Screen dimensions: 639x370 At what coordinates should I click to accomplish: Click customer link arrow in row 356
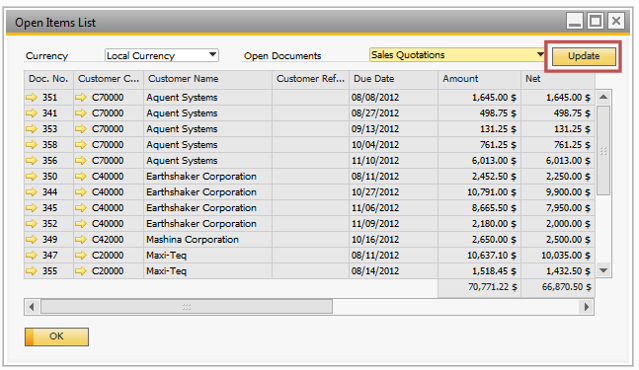tap(81, 161)
